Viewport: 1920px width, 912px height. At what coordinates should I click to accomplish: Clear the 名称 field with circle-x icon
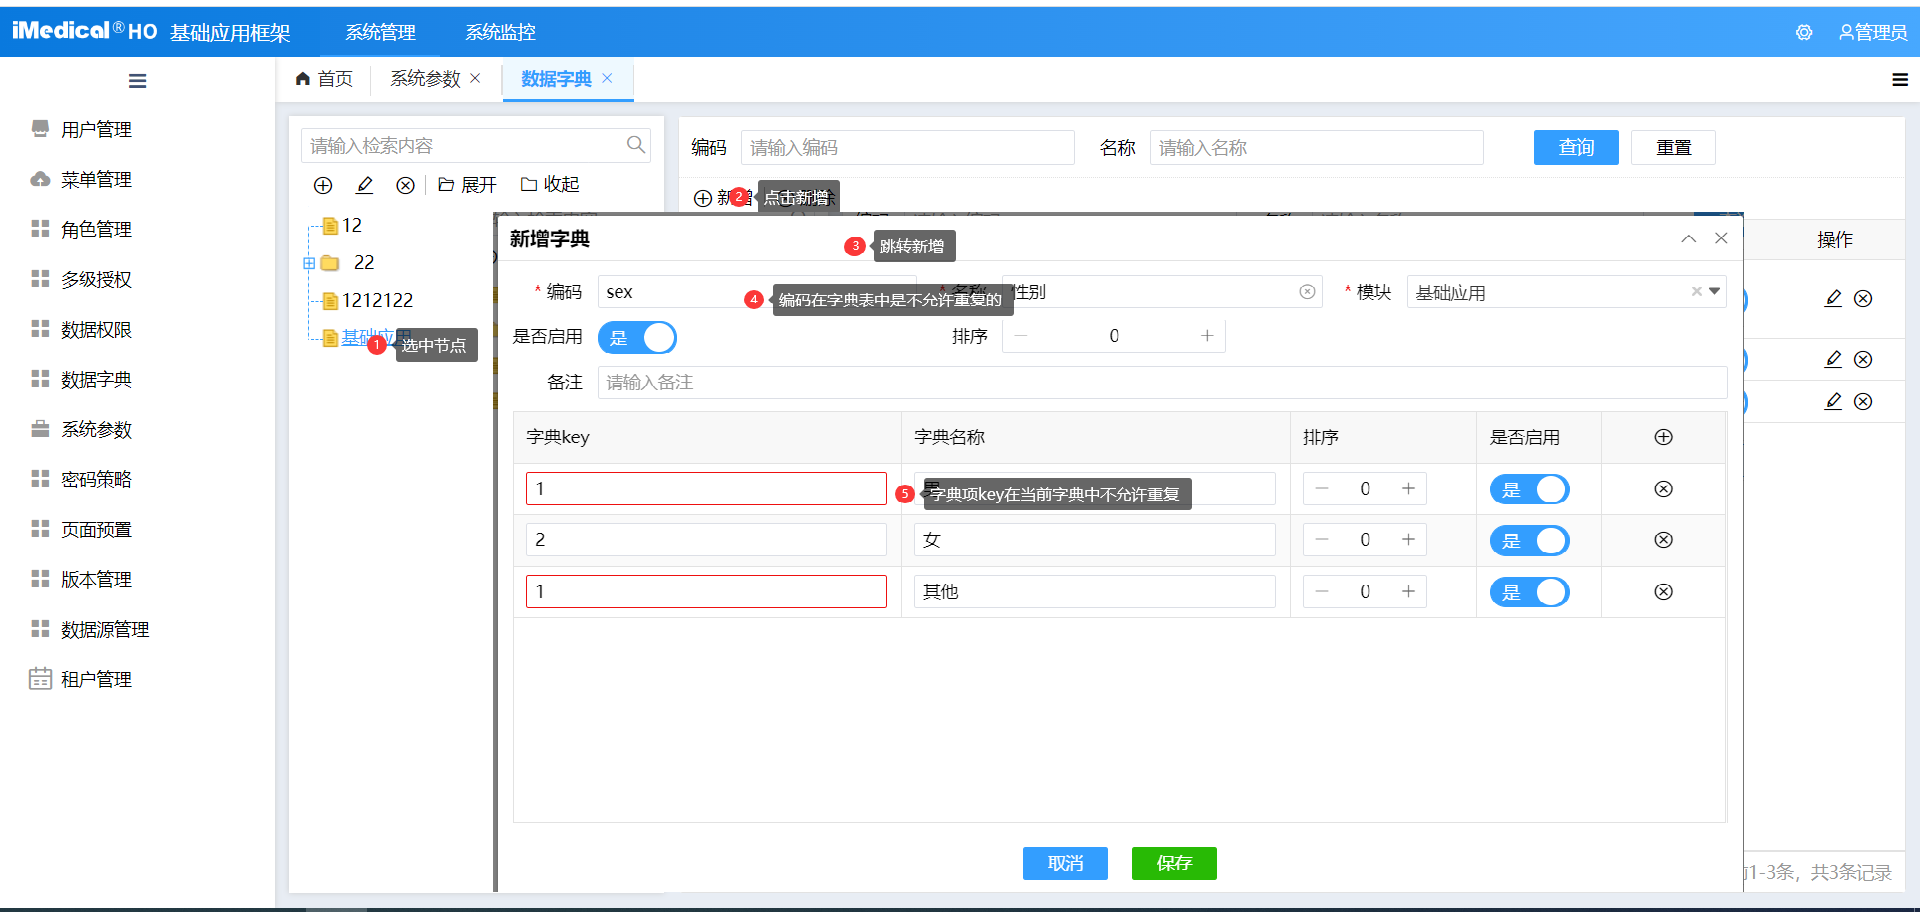point(1307,292)
